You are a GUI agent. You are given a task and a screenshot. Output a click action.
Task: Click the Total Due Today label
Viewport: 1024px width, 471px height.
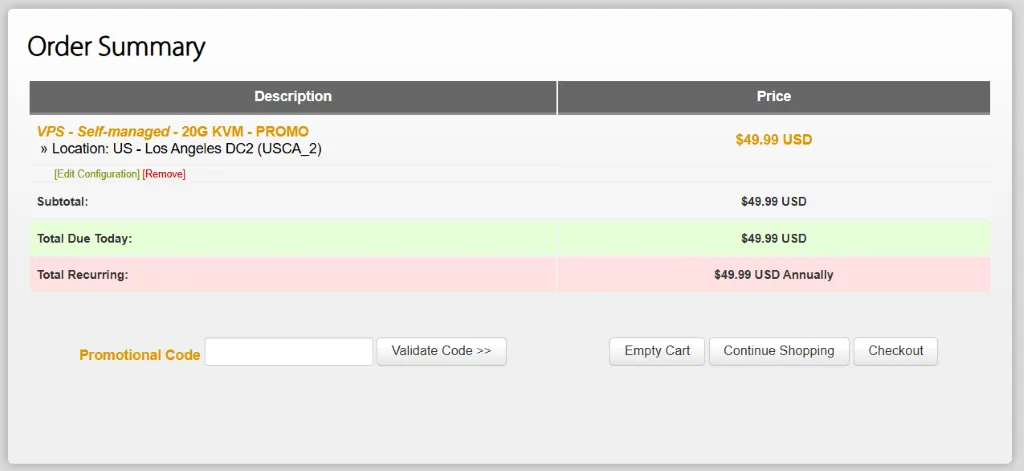[x=85, y=239]
